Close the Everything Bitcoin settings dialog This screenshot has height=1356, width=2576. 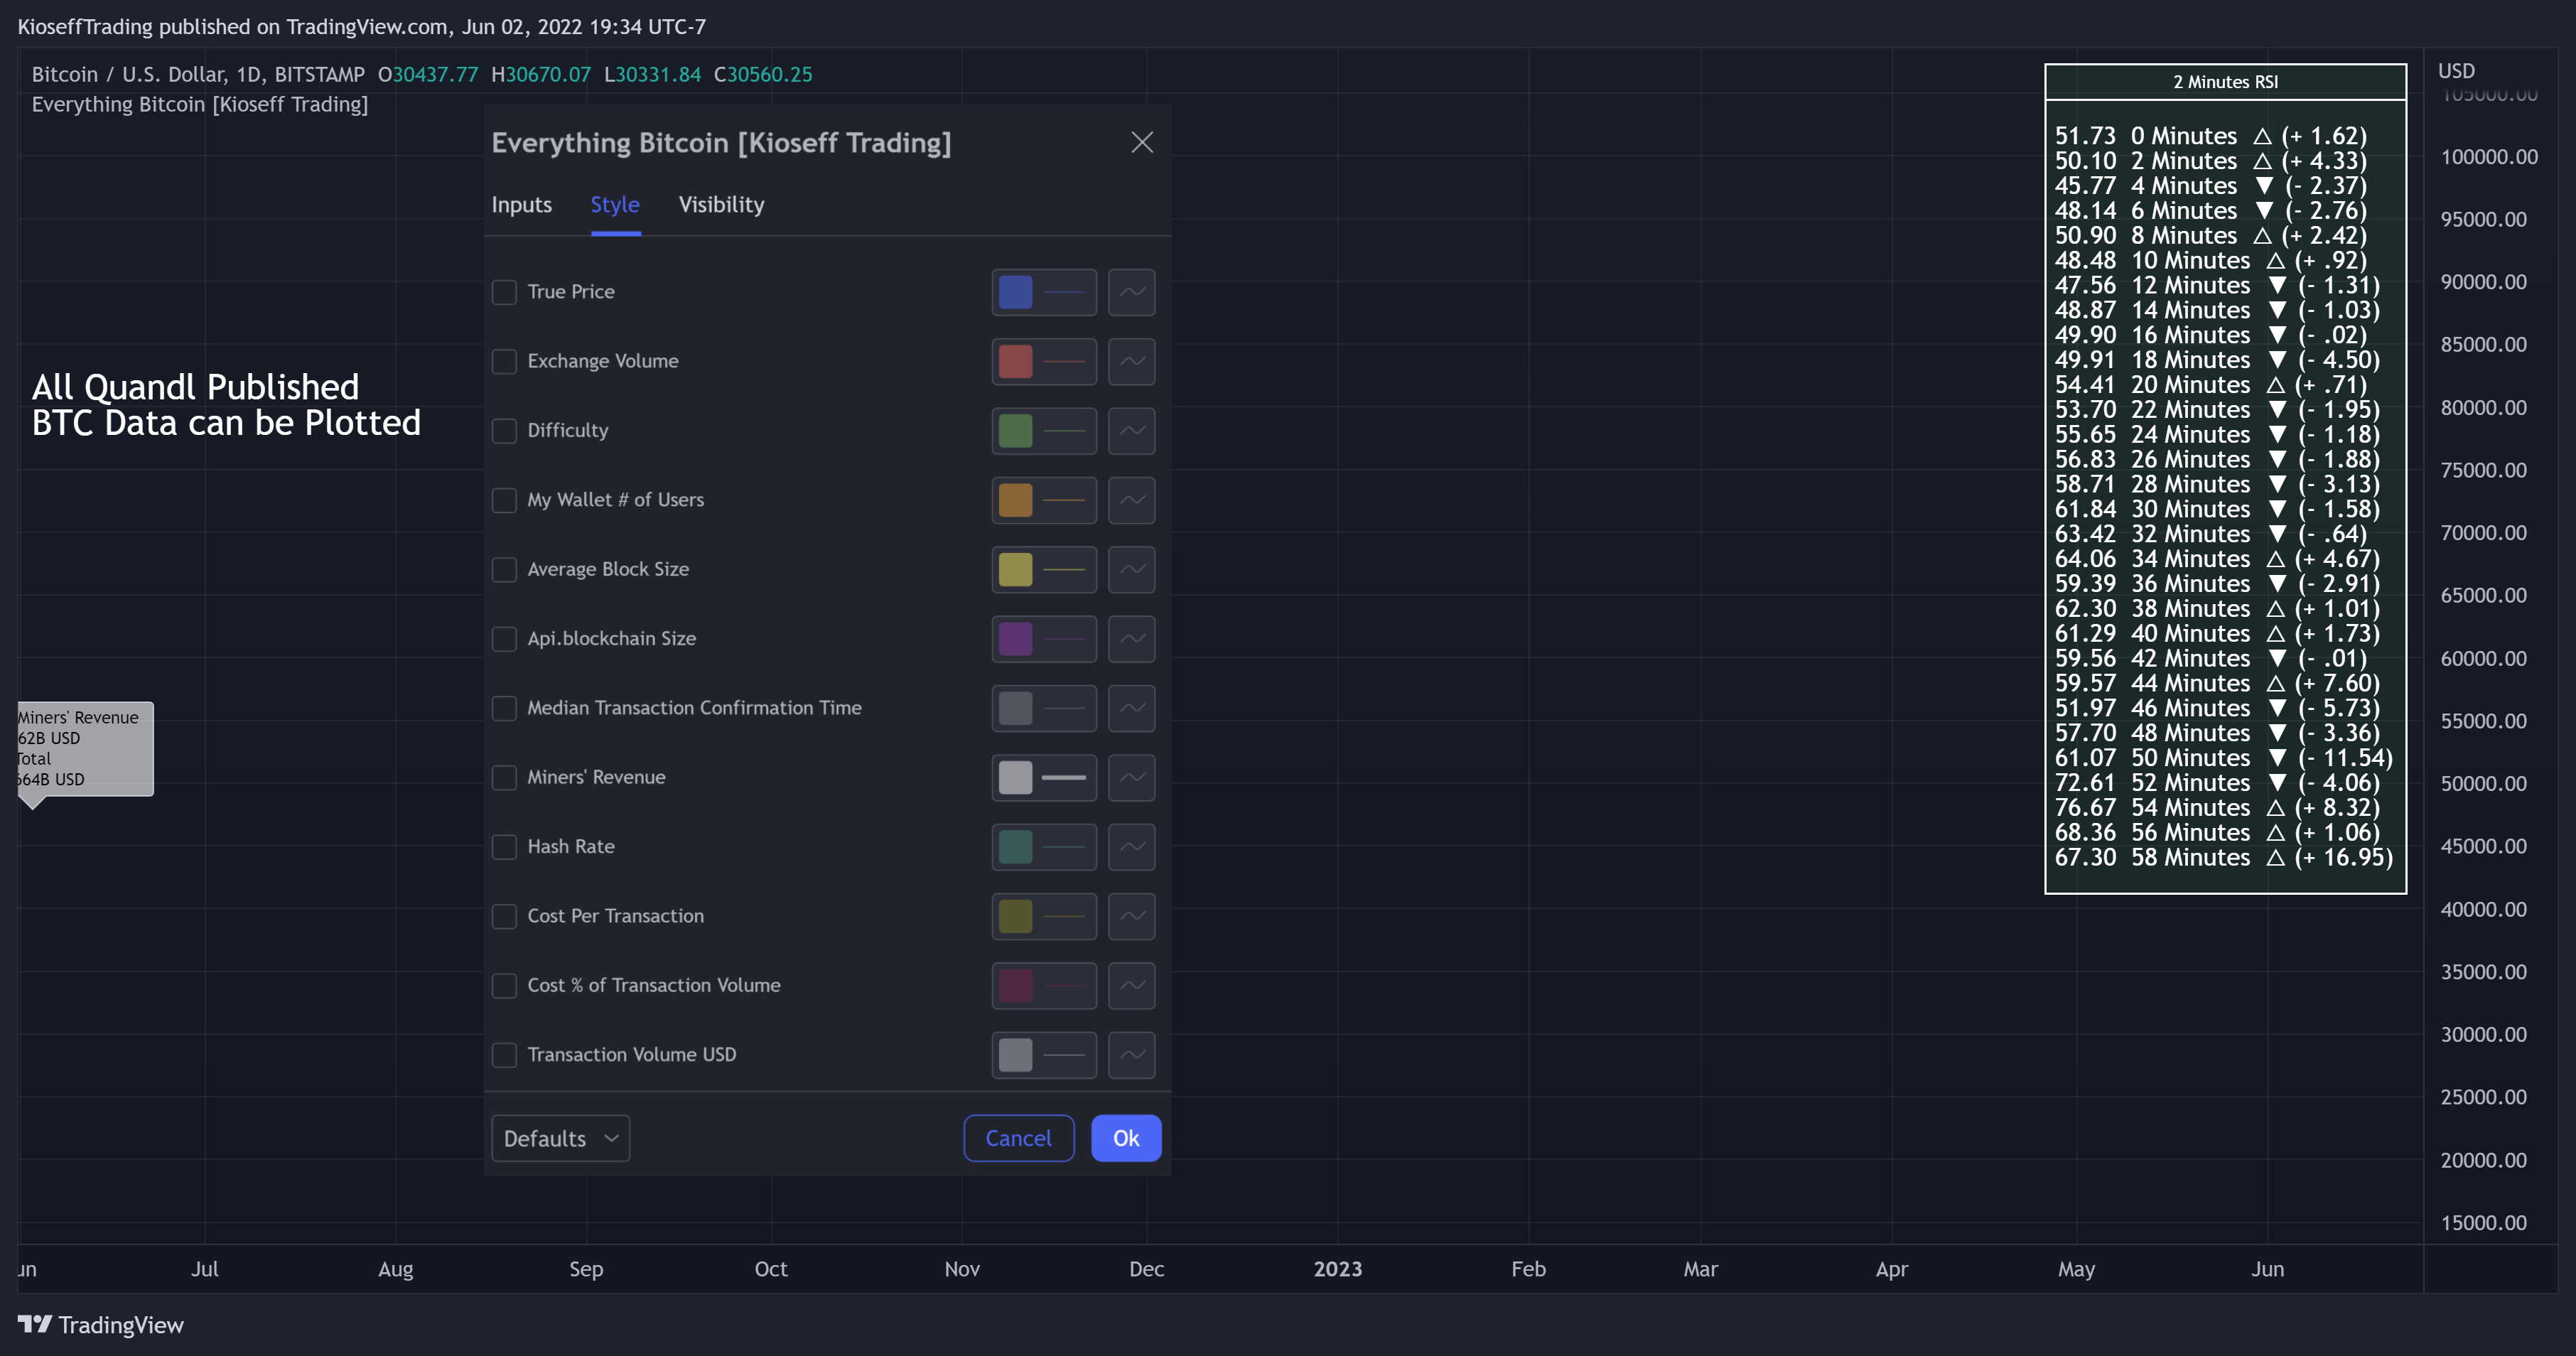pyautogui.click(x=1141, y=142)
